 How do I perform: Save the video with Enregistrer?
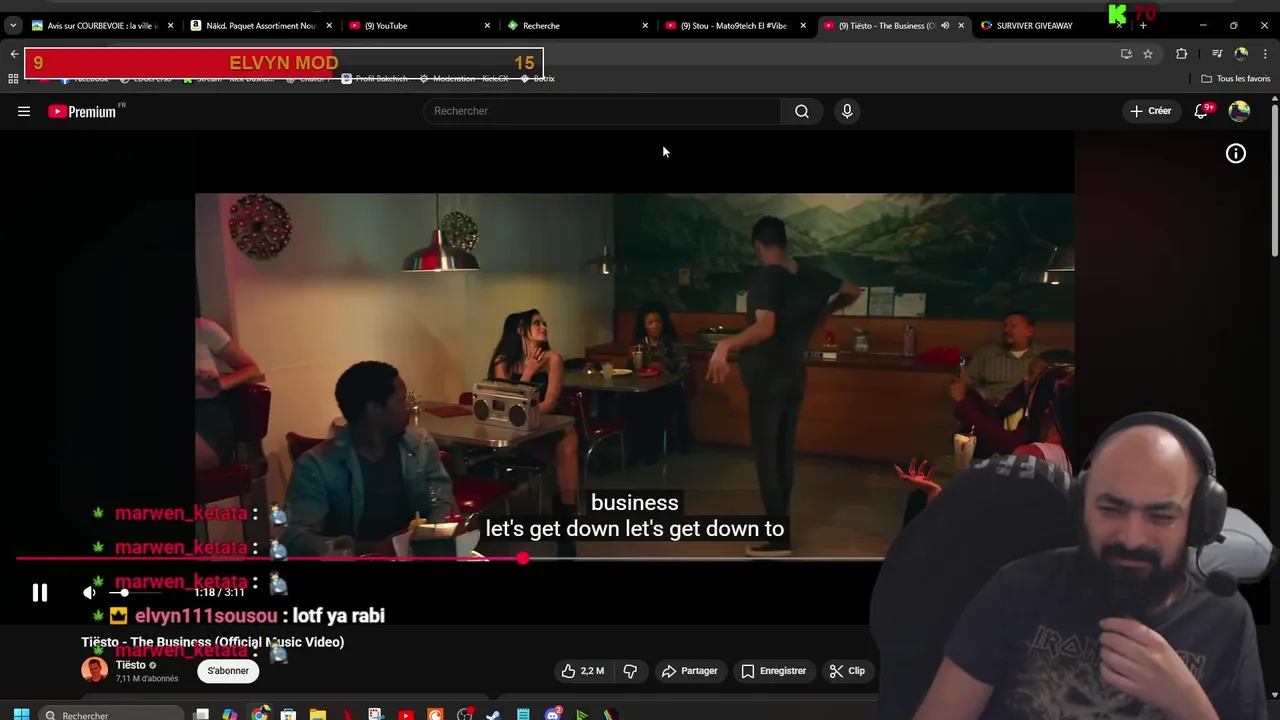pos(773,671)
